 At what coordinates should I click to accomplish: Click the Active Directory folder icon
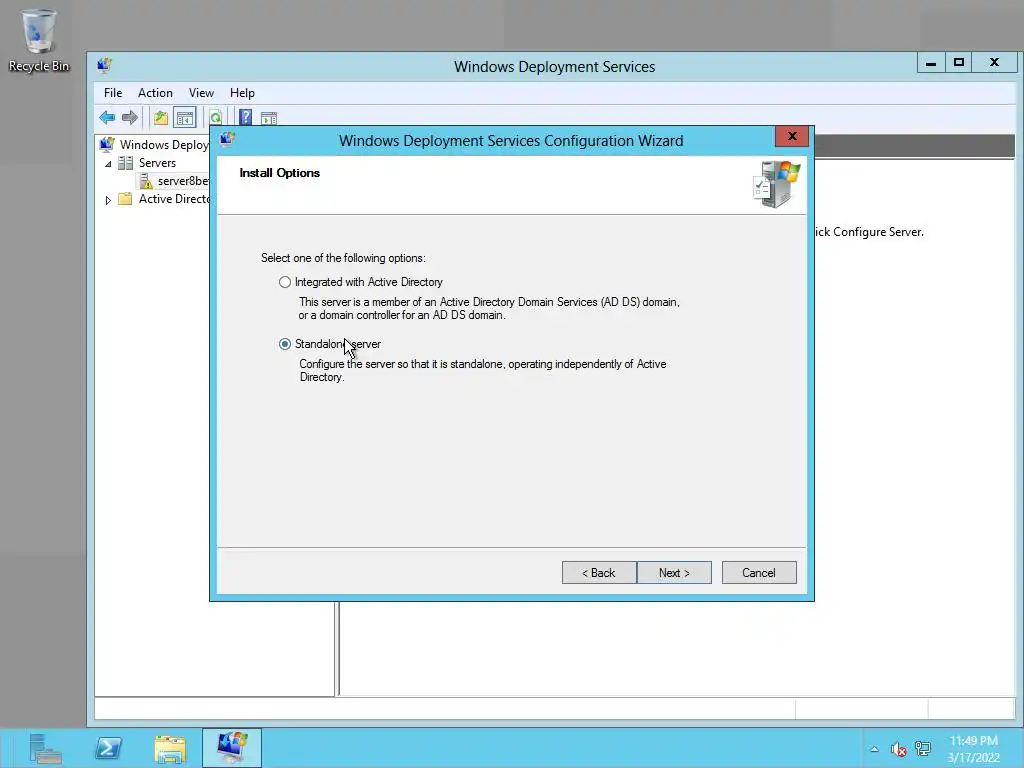point(125,199)
